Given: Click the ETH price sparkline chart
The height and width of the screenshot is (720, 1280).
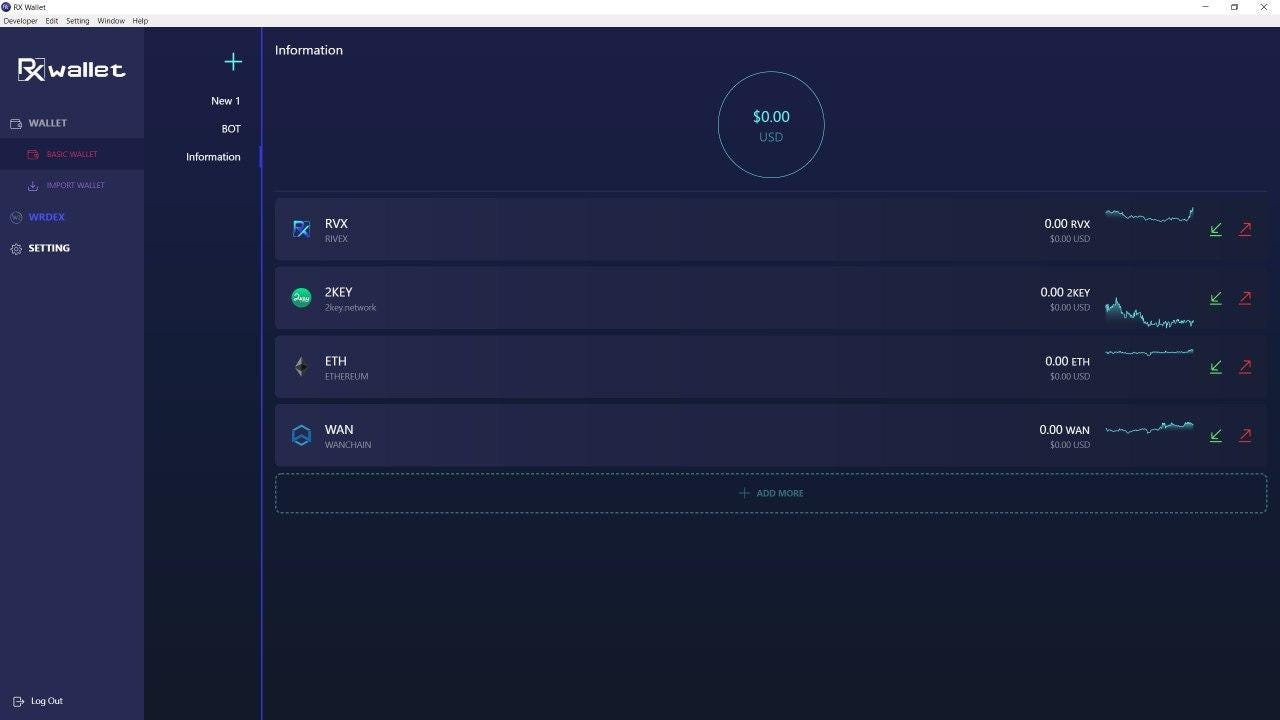Looking at the screenshot, I should pos(1149,352).
